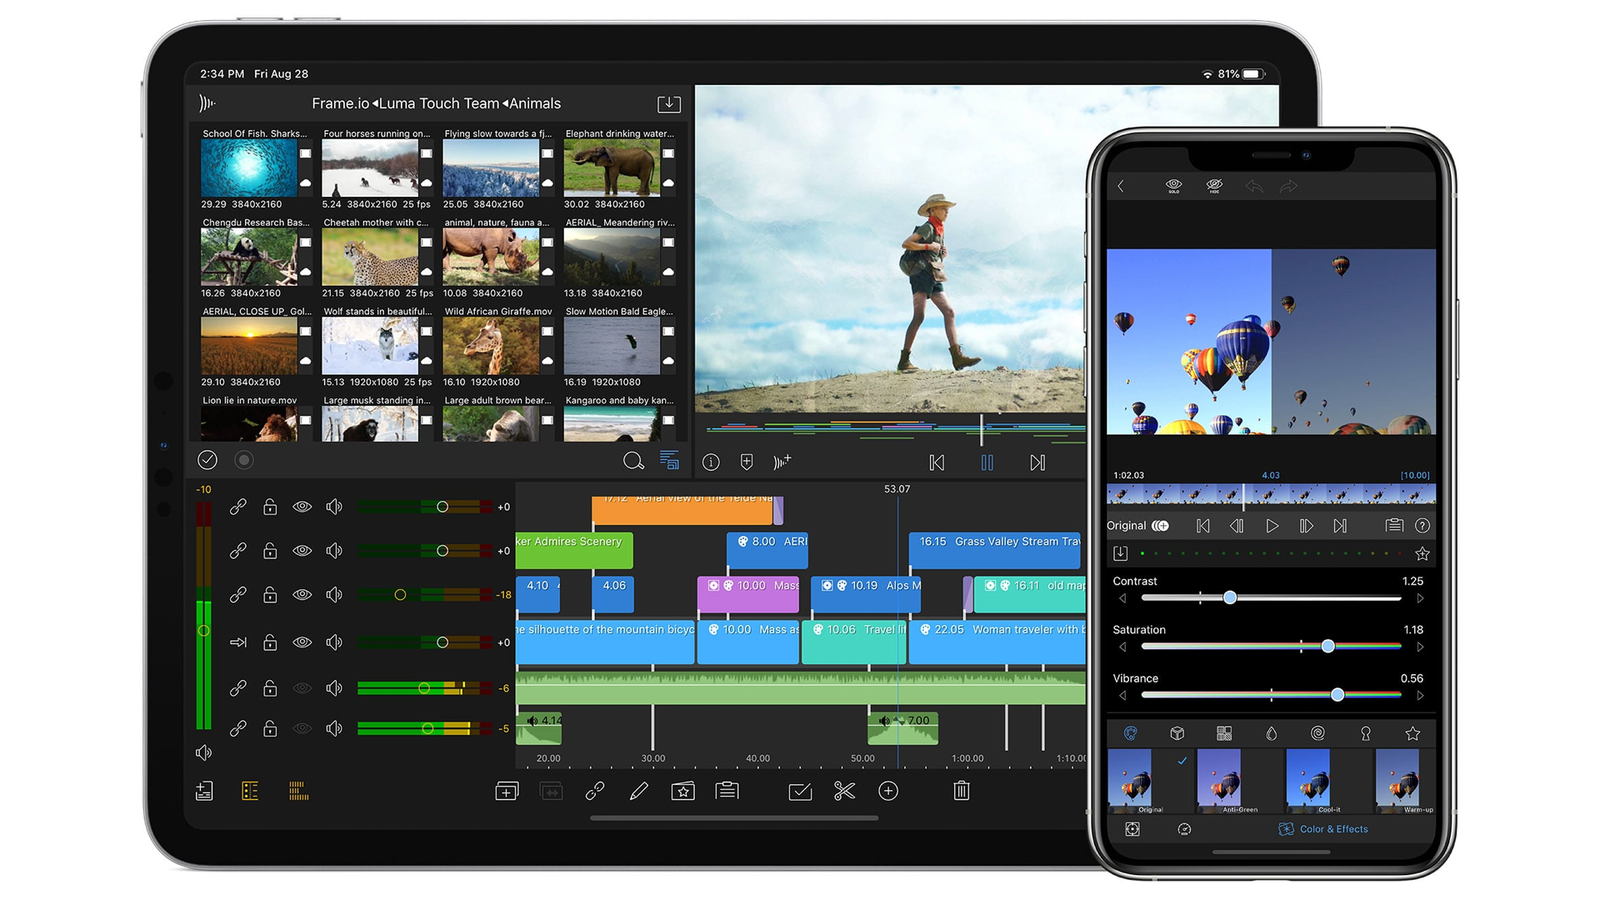Tap the circled plus icon in toolbar
Viewport: 1600px width, 900px height.
click(x=888, y=791)
